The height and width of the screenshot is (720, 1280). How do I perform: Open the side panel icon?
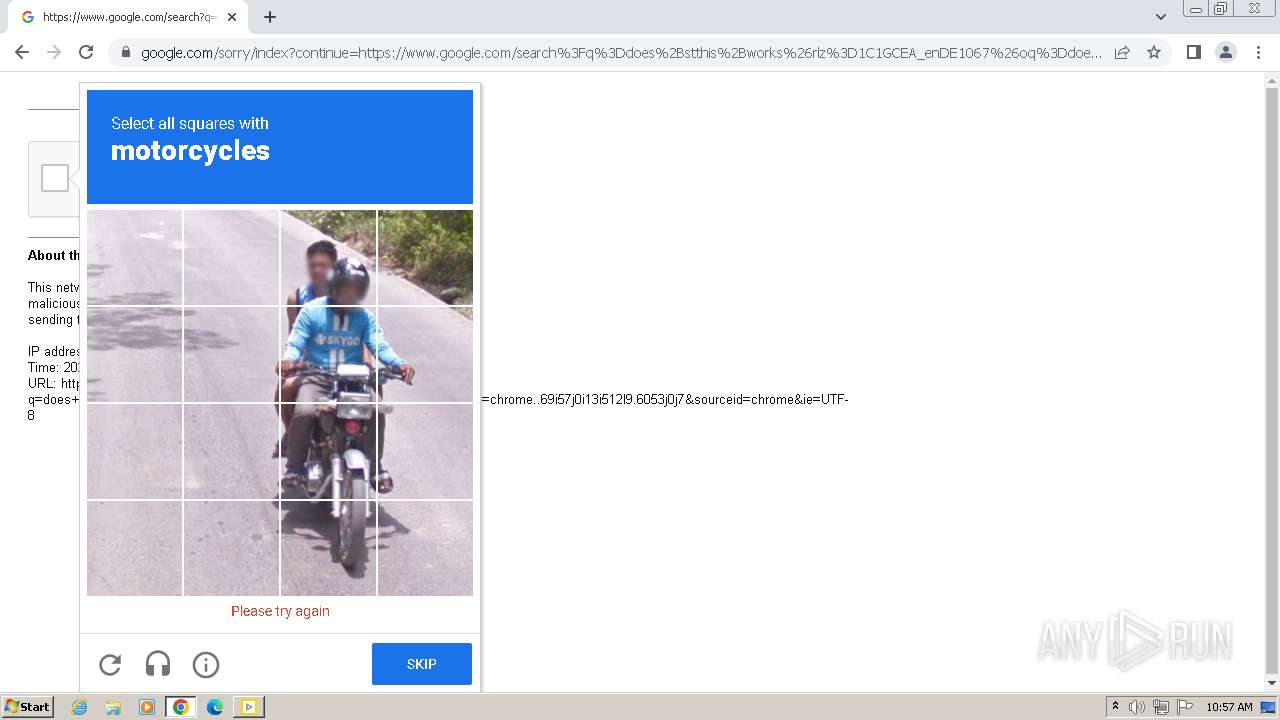point(1193,52)
